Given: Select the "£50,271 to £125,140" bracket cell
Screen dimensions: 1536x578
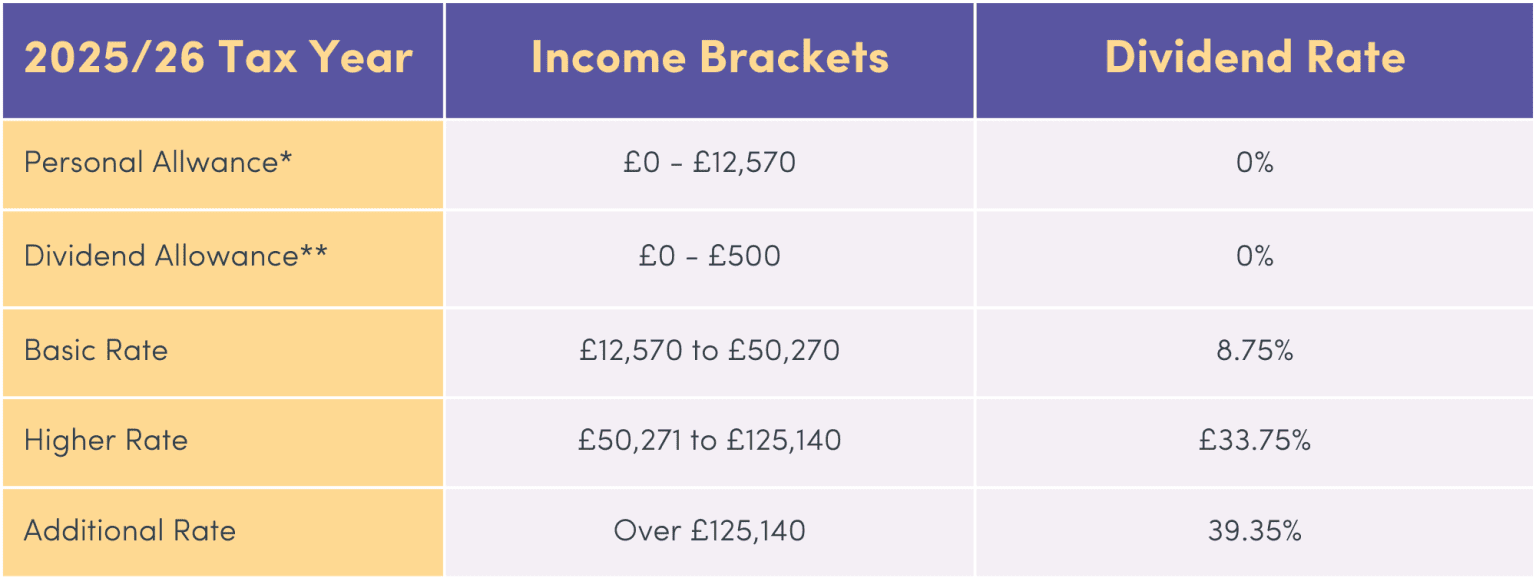Looking at the screenshot, I should tap(709, 440).
